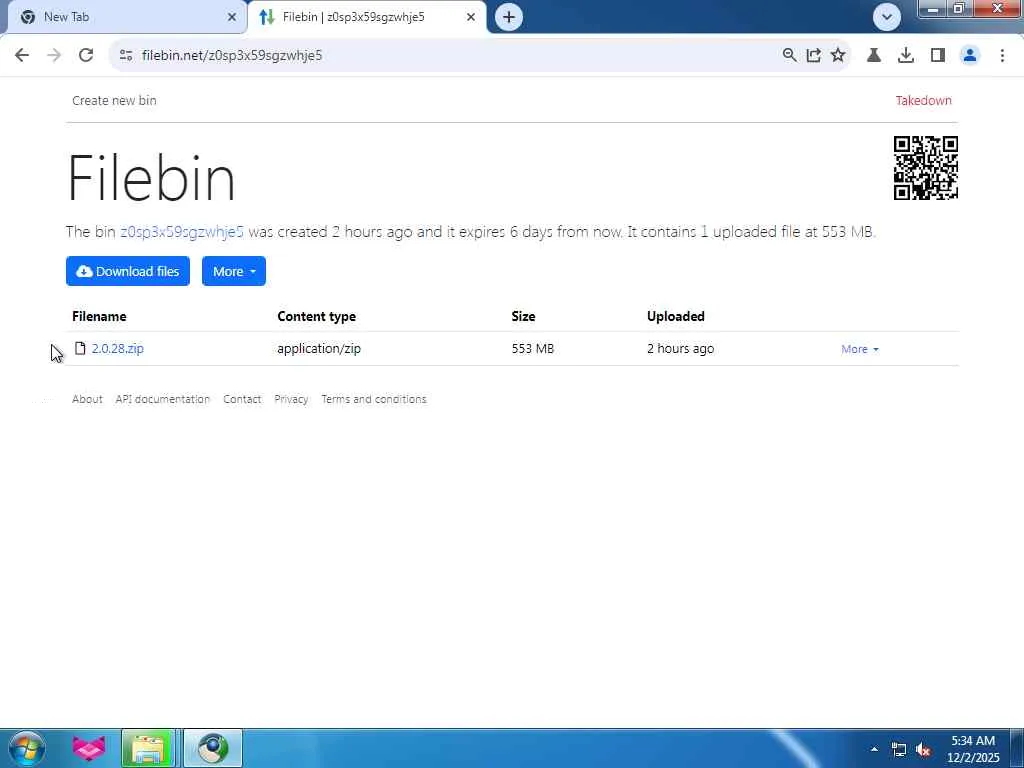This screenshot has width=1024, height=768.
Task: Open a new tab with plus button
Action: click(x=509, y=17)
